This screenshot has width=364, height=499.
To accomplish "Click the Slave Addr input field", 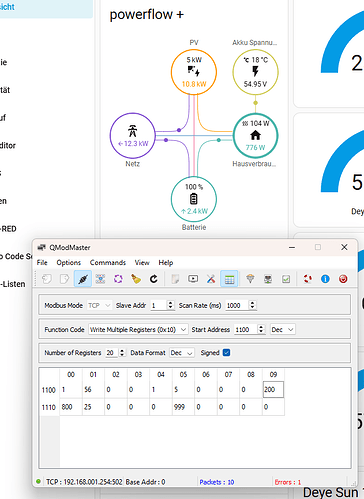I will pyautogui.click(x=158, y=305).
